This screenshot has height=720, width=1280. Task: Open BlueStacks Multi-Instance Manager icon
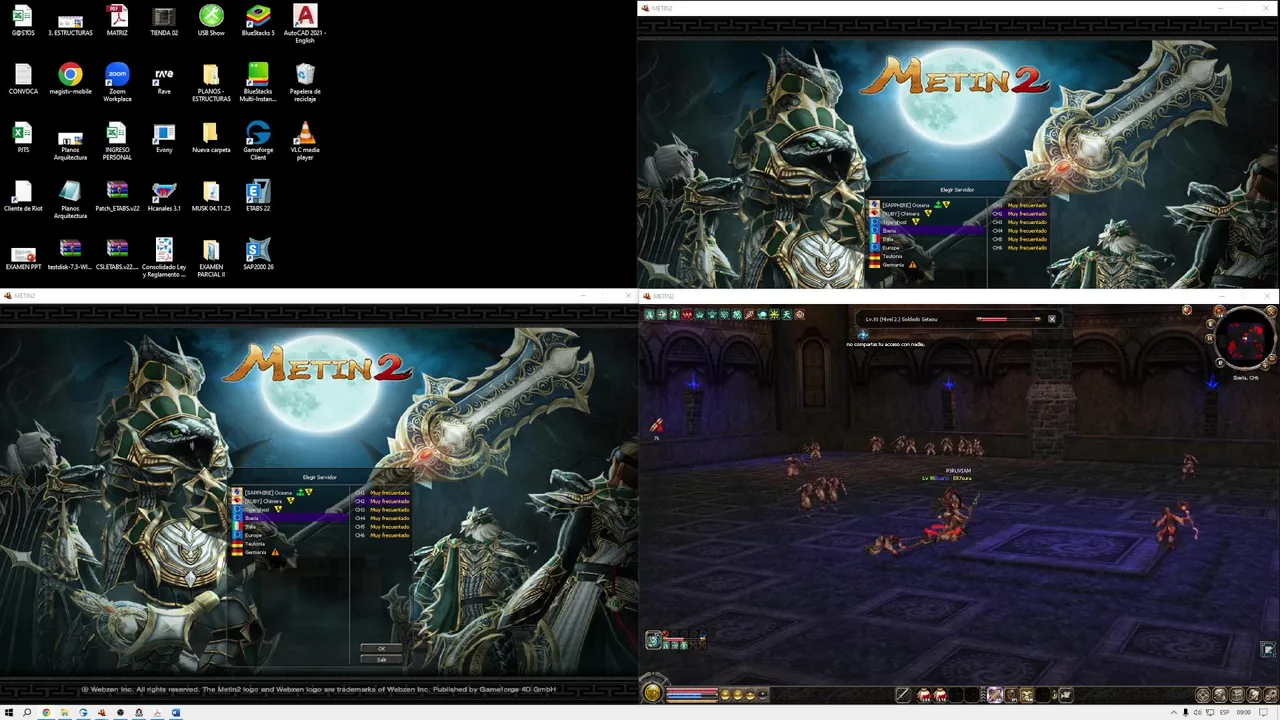258,80
